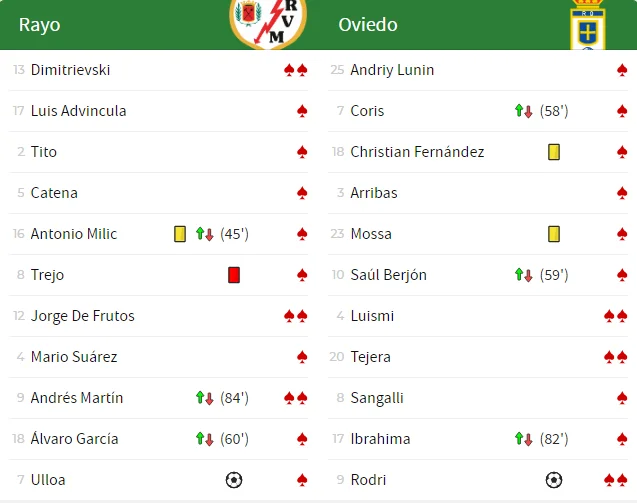Click Rodri's goal ball icon
637x503 pixels.
click(x=554, y=480)
